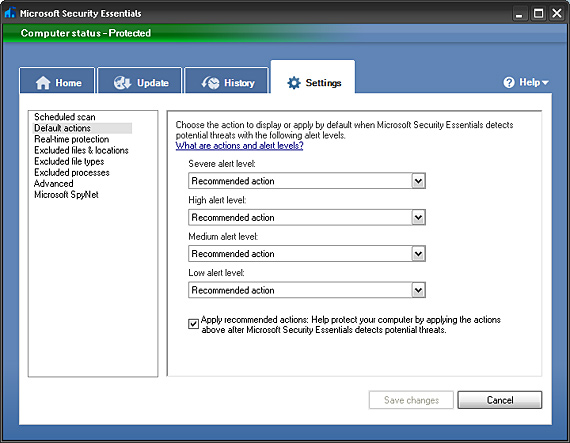This screenshot has height=443, width=570.
Task: Open Real-time protection settings
Action: coord(72,139)
